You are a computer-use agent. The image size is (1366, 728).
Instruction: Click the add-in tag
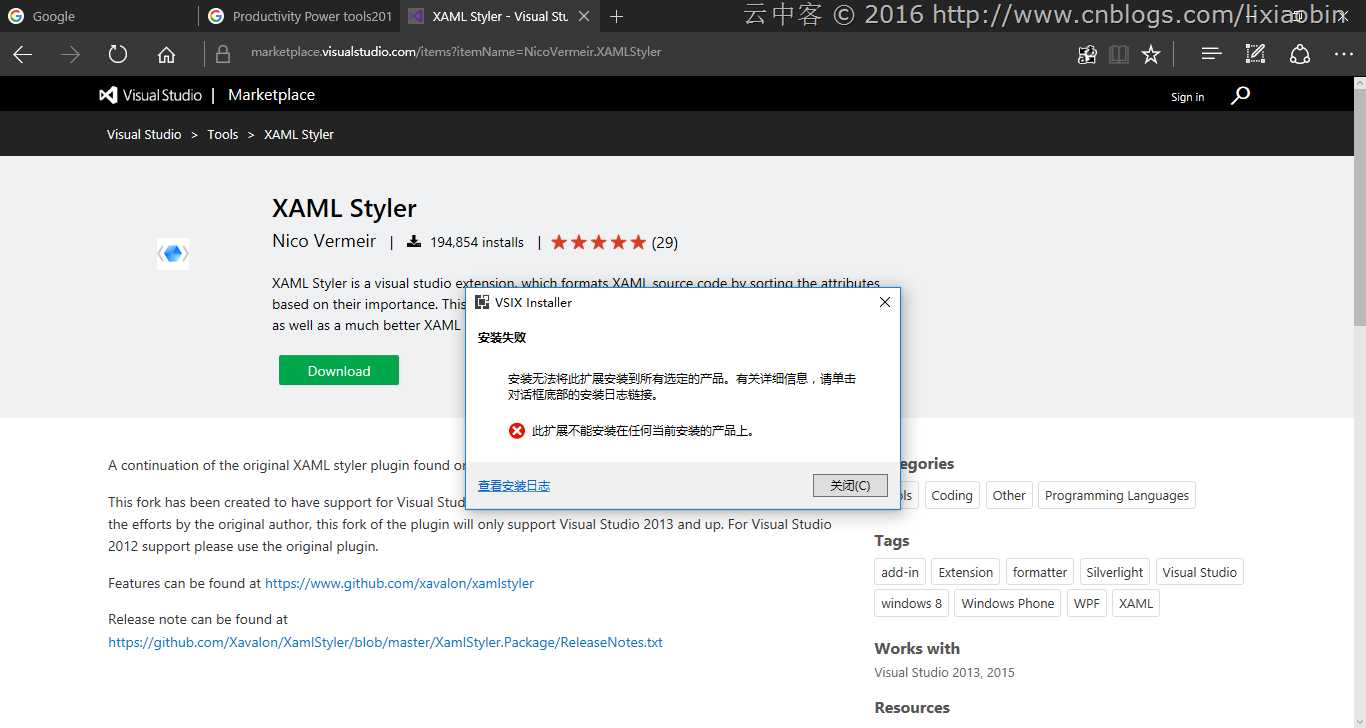(x=900, y=572)
